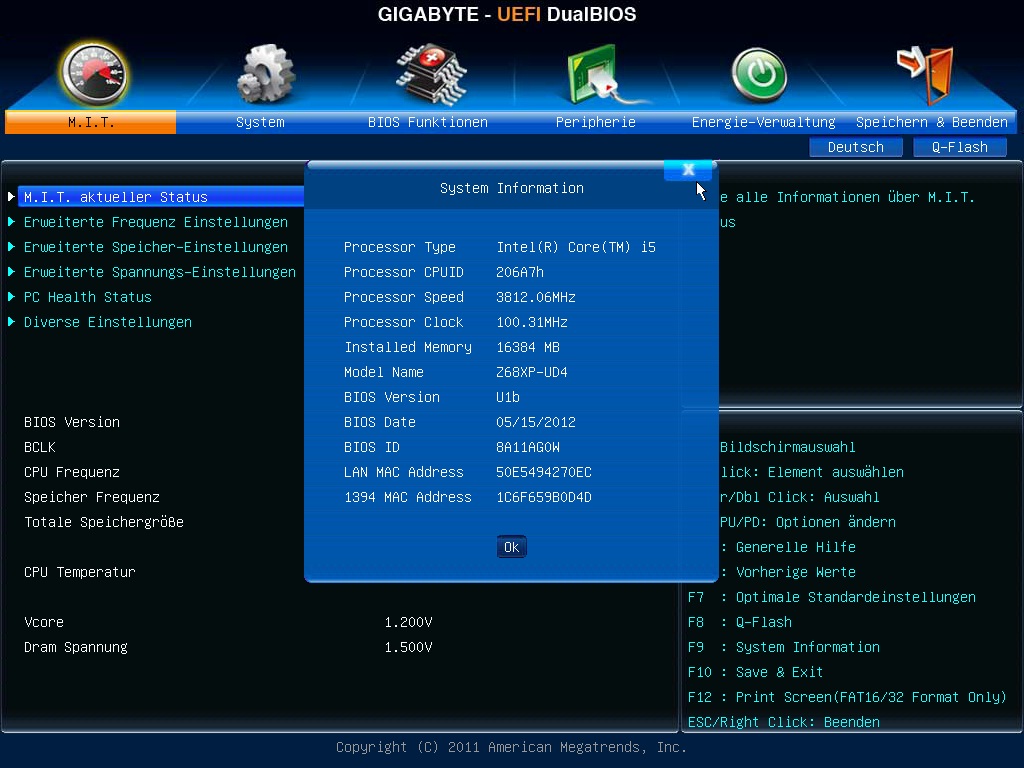
Task: Open the BIOS Funktionen tab
Action: [x=428, y=122]
